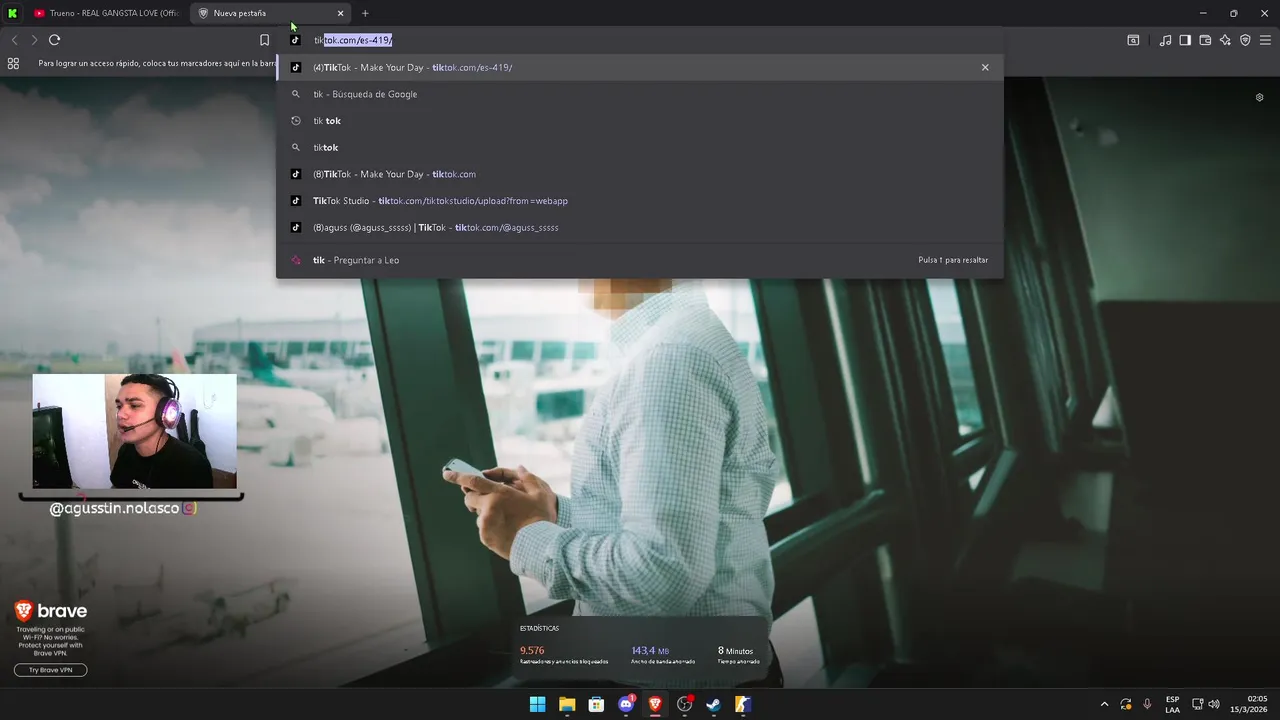Click the address bar showing tiktok.com/es-419/
This screenshot has height=720, width=1280.
click(x=640, y=40)
